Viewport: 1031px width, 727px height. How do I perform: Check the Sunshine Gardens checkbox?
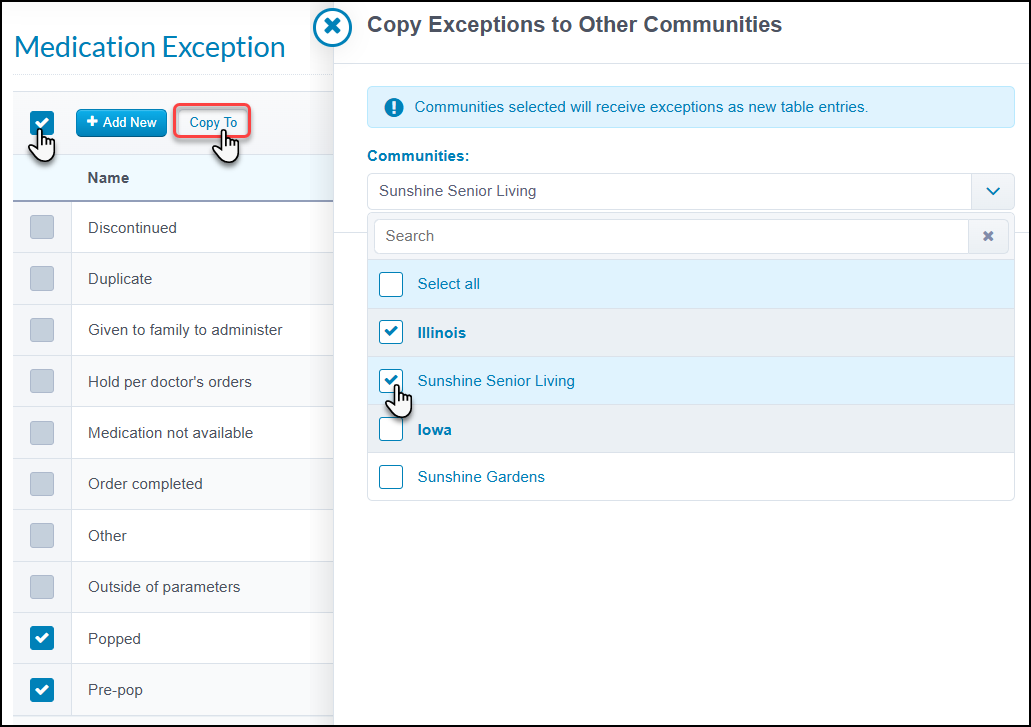coord(391,477)
